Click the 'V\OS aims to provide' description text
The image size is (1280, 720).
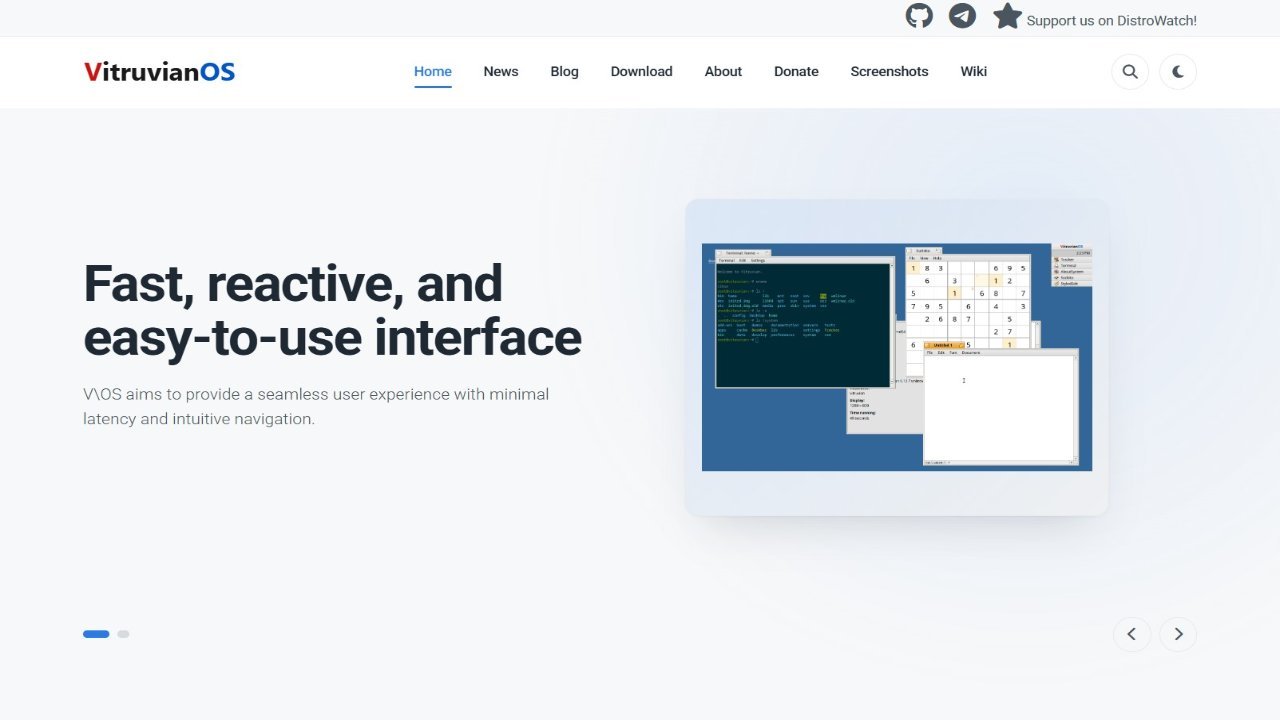pos(316,406)
